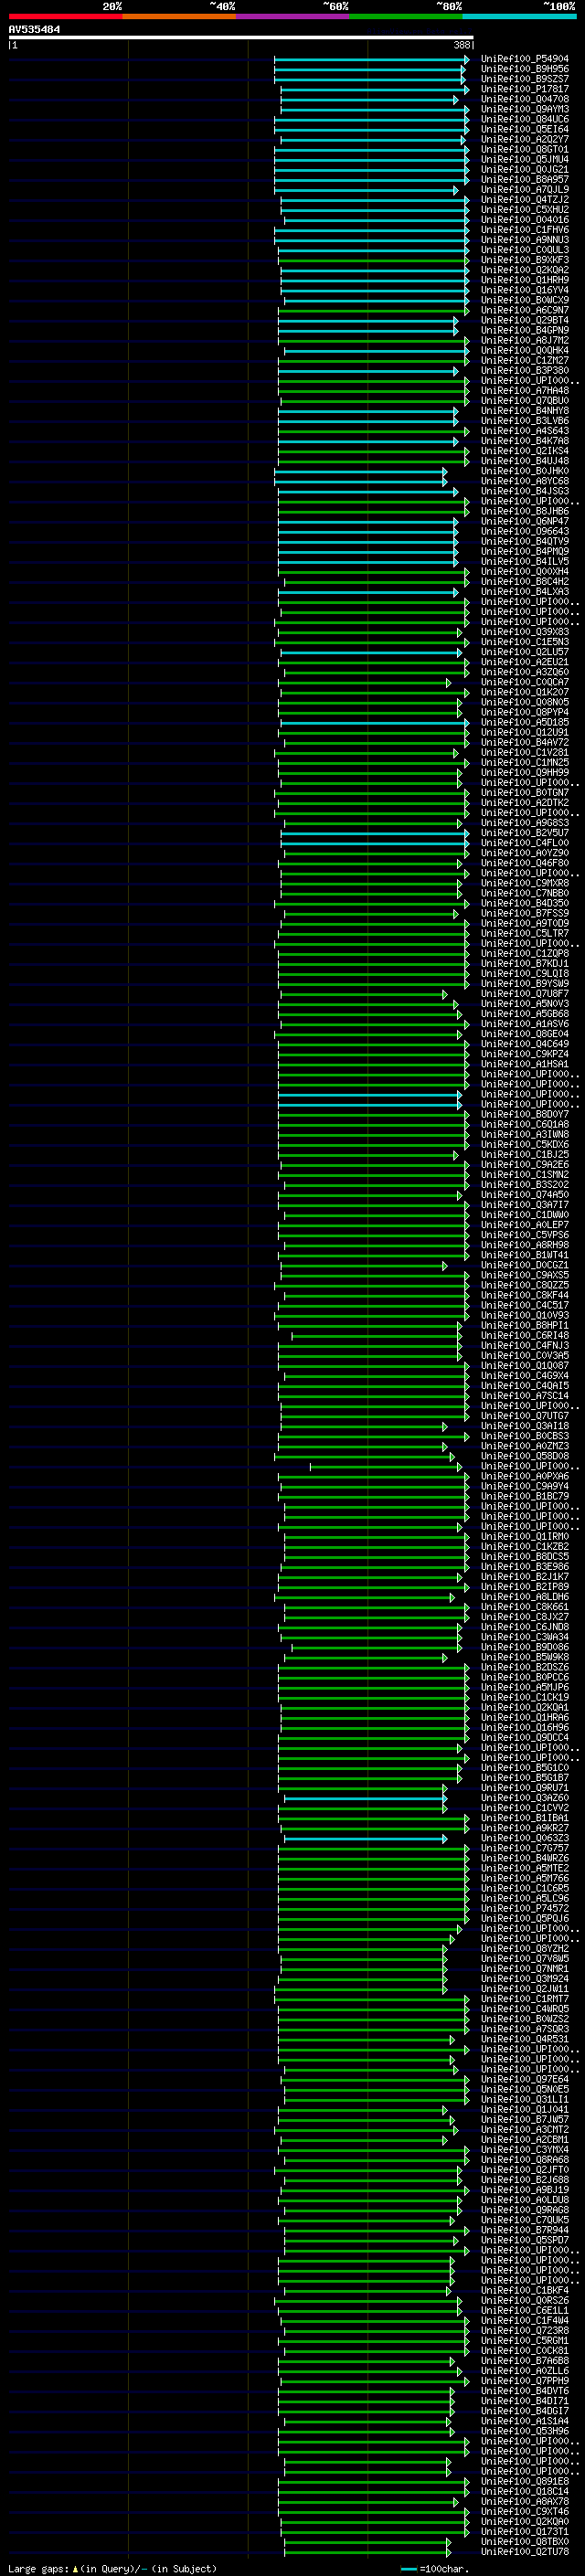585x2576 pixels.
Task: Select hit label UniRef100_B3E986
Action: [x=524, y=1567]
